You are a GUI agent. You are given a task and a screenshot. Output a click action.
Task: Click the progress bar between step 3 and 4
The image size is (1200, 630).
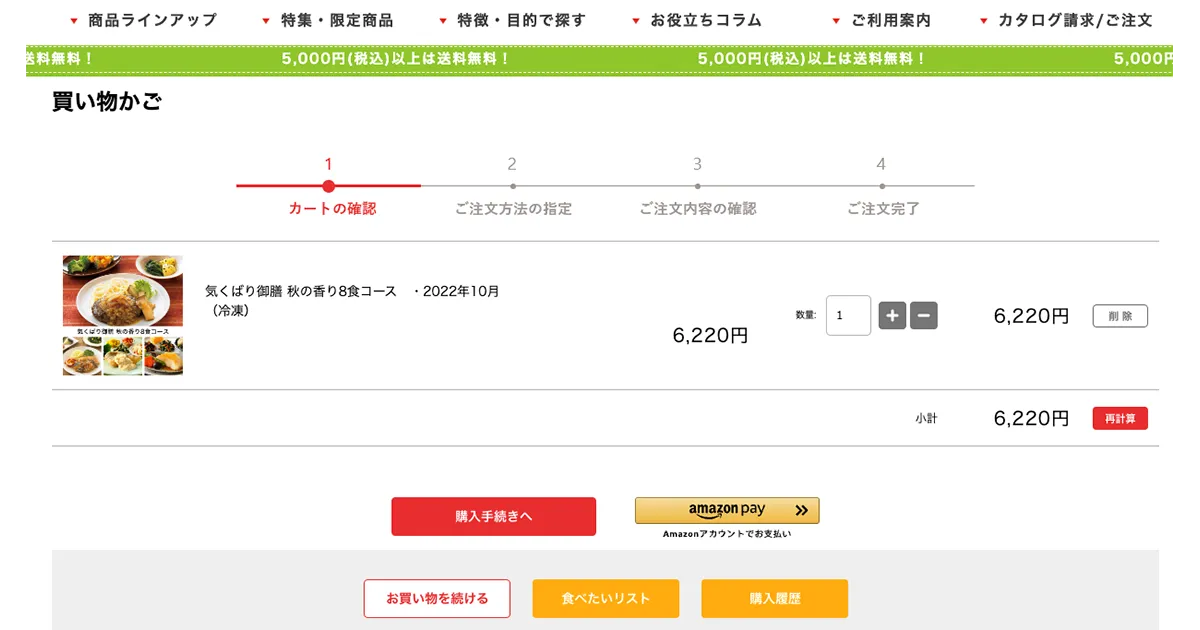(x=790, y=186)
